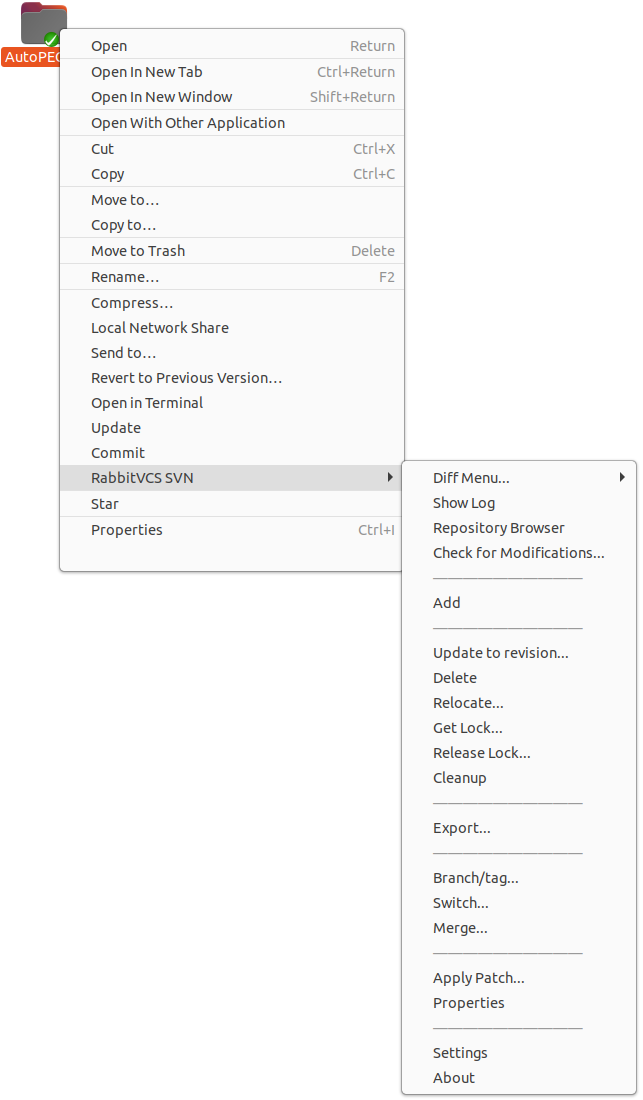Check for Modifications in the repository
643x1100 pixels.
518,552
